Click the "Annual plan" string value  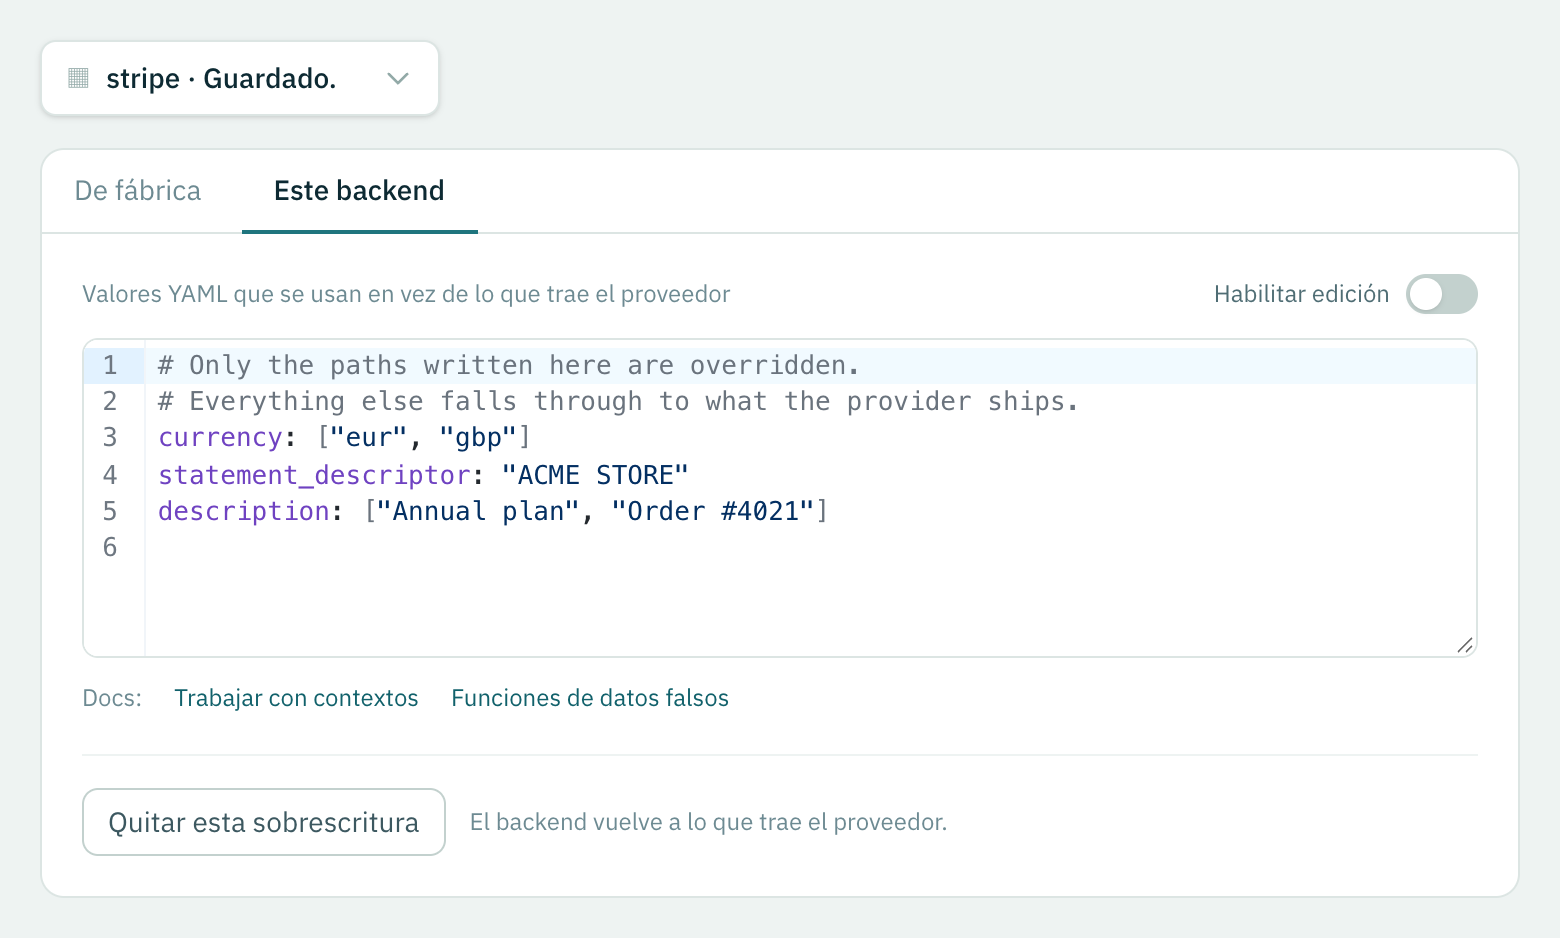point(478,512)
